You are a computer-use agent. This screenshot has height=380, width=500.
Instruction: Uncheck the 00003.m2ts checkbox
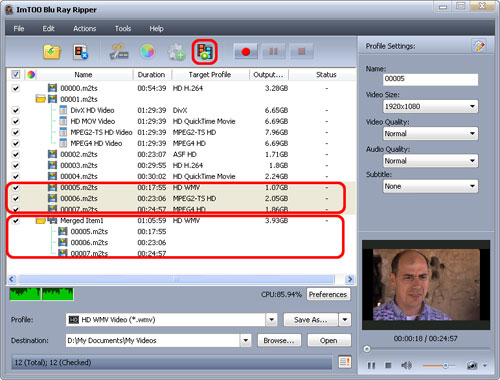coord(16,165)
